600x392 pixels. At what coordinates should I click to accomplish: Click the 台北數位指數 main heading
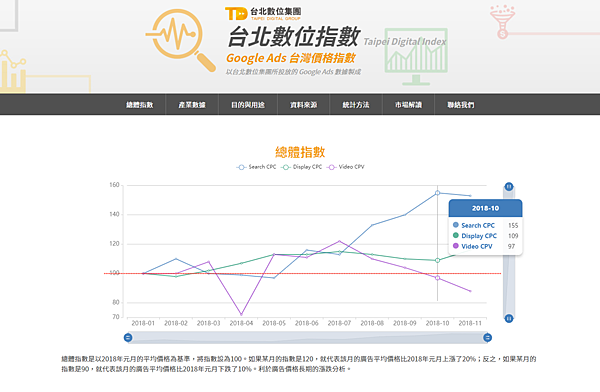tap(293, 36)
